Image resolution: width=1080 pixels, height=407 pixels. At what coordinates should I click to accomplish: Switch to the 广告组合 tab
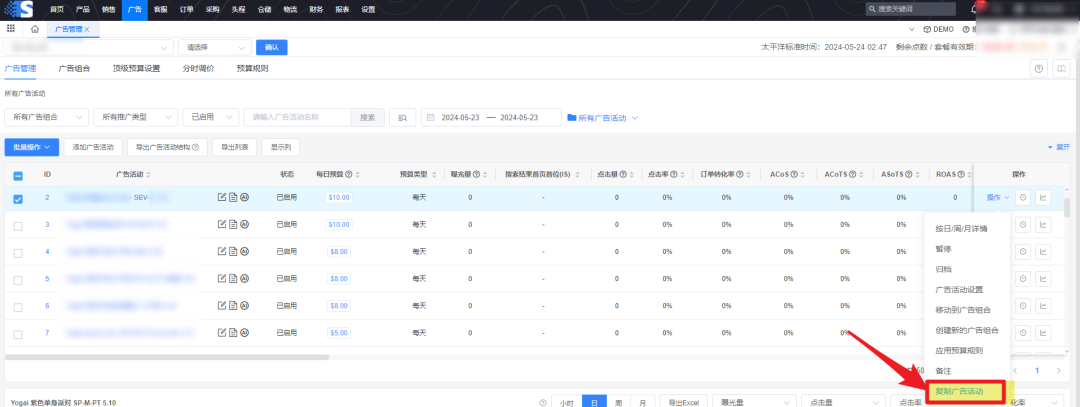coord(74,68)
